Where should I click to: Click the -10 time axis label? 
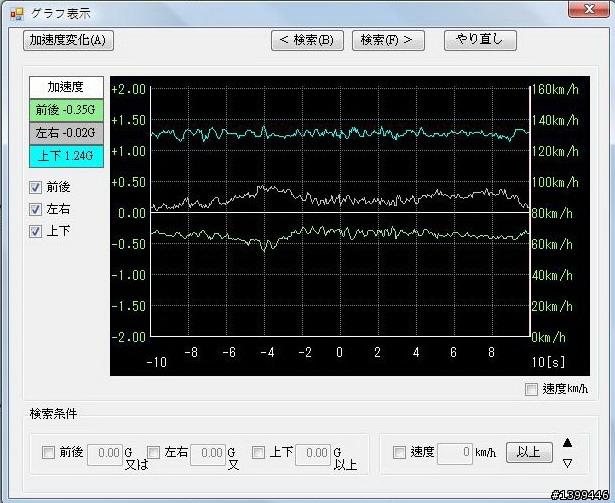tap(156, 362)
